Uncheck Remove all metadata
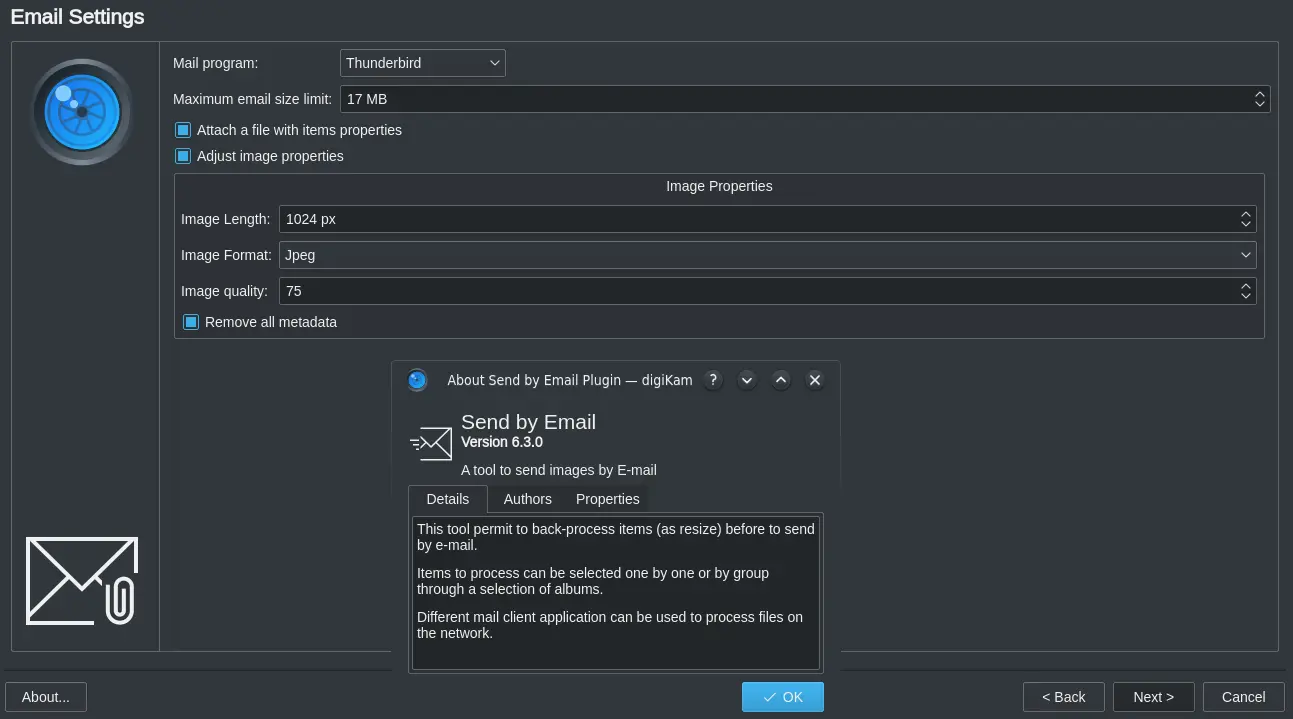The image size is (1293, 719). point(191,322)
